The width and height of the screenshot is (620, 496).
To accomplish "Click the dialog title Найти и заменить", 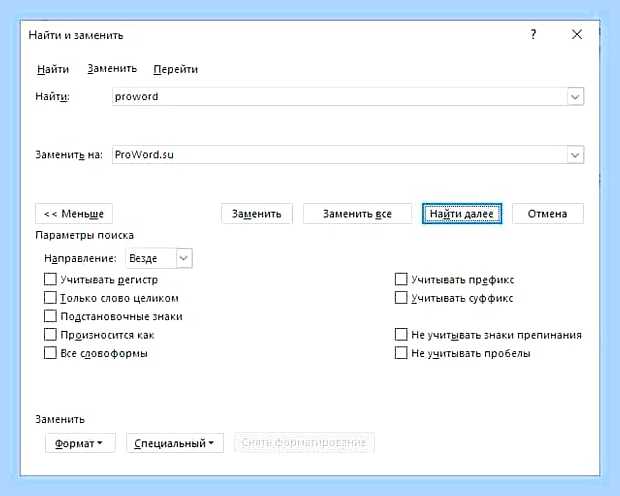I will (76, 35).
